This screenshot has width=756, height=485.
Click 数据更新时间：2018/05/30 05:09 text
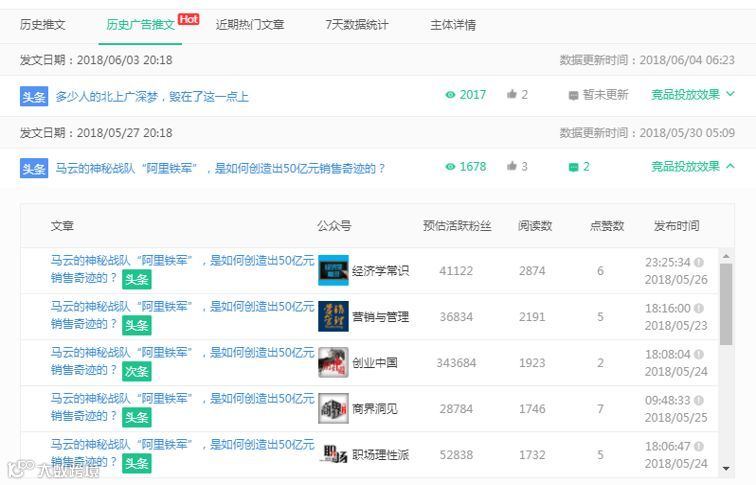pos(647,133)
